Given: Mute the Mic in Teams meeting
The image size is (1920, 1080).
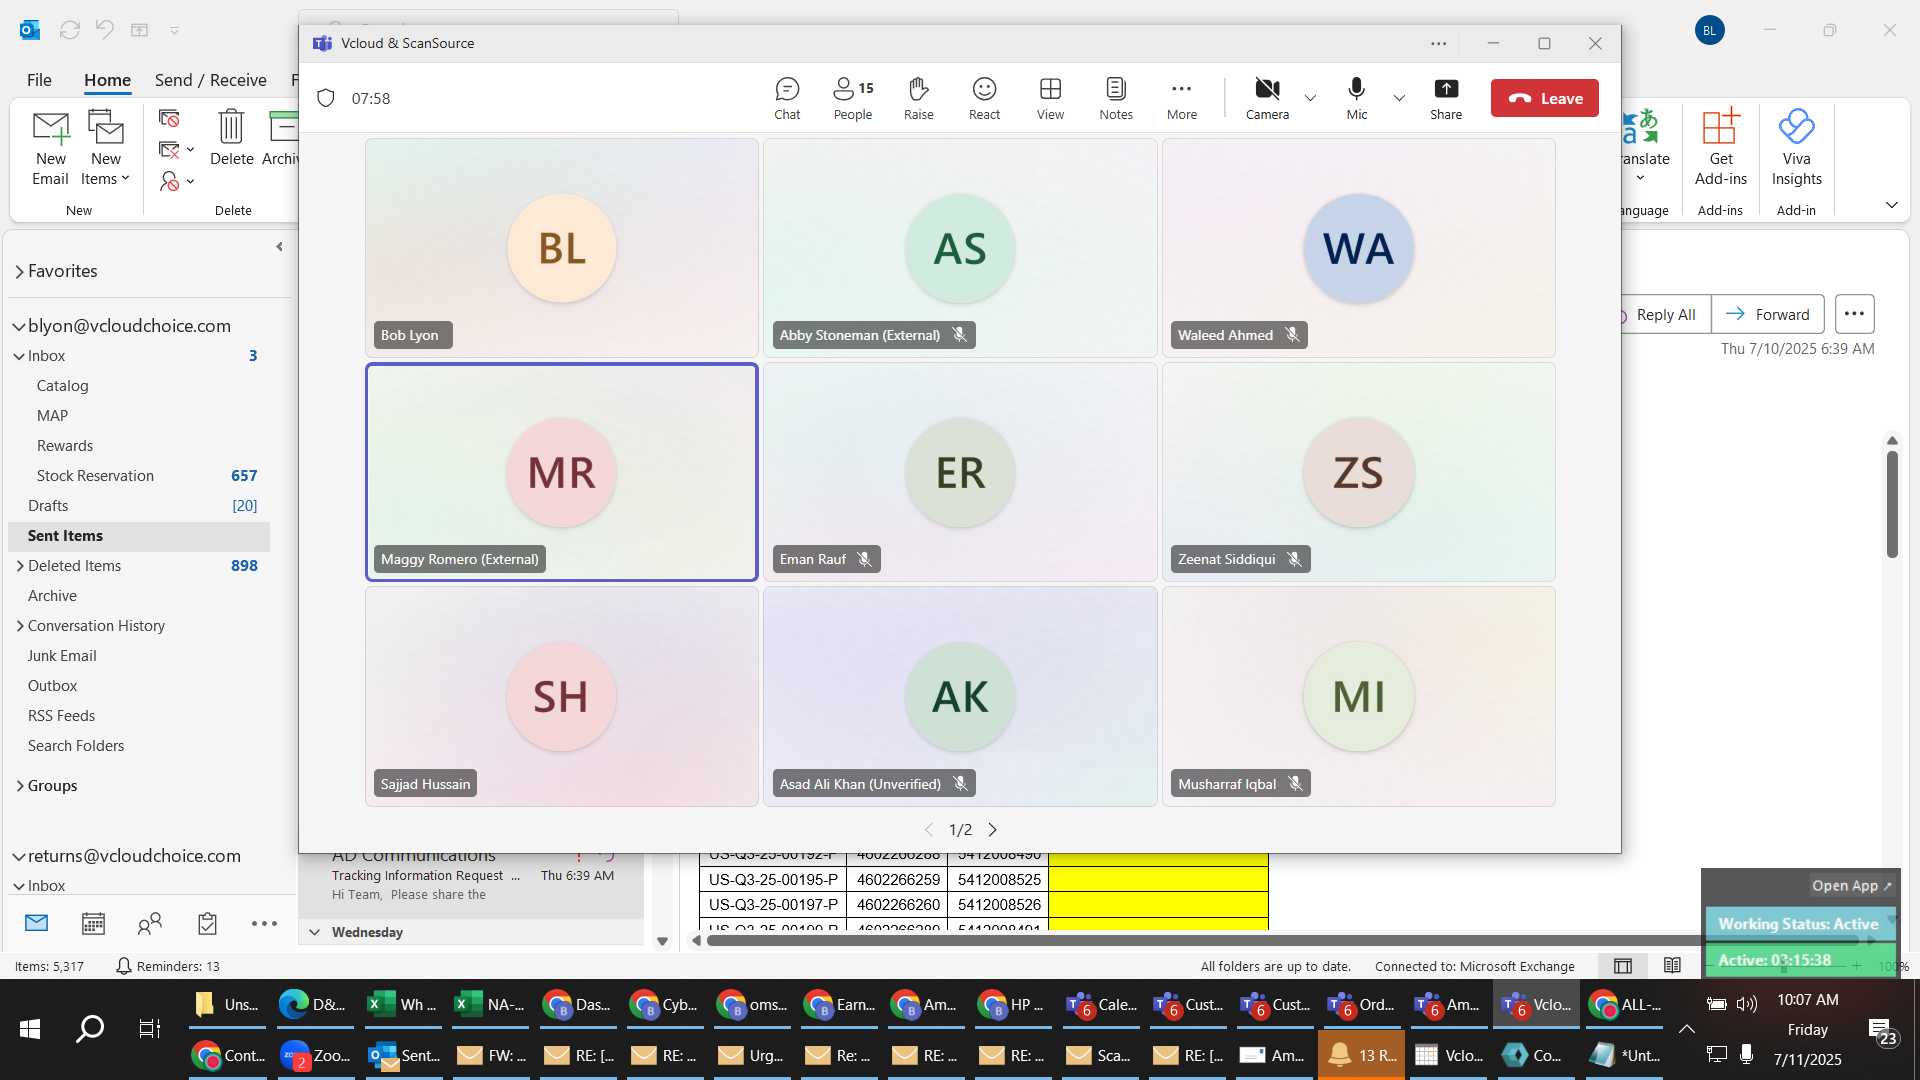Looking at the screenshot, I should click(x=1356, y=99).
